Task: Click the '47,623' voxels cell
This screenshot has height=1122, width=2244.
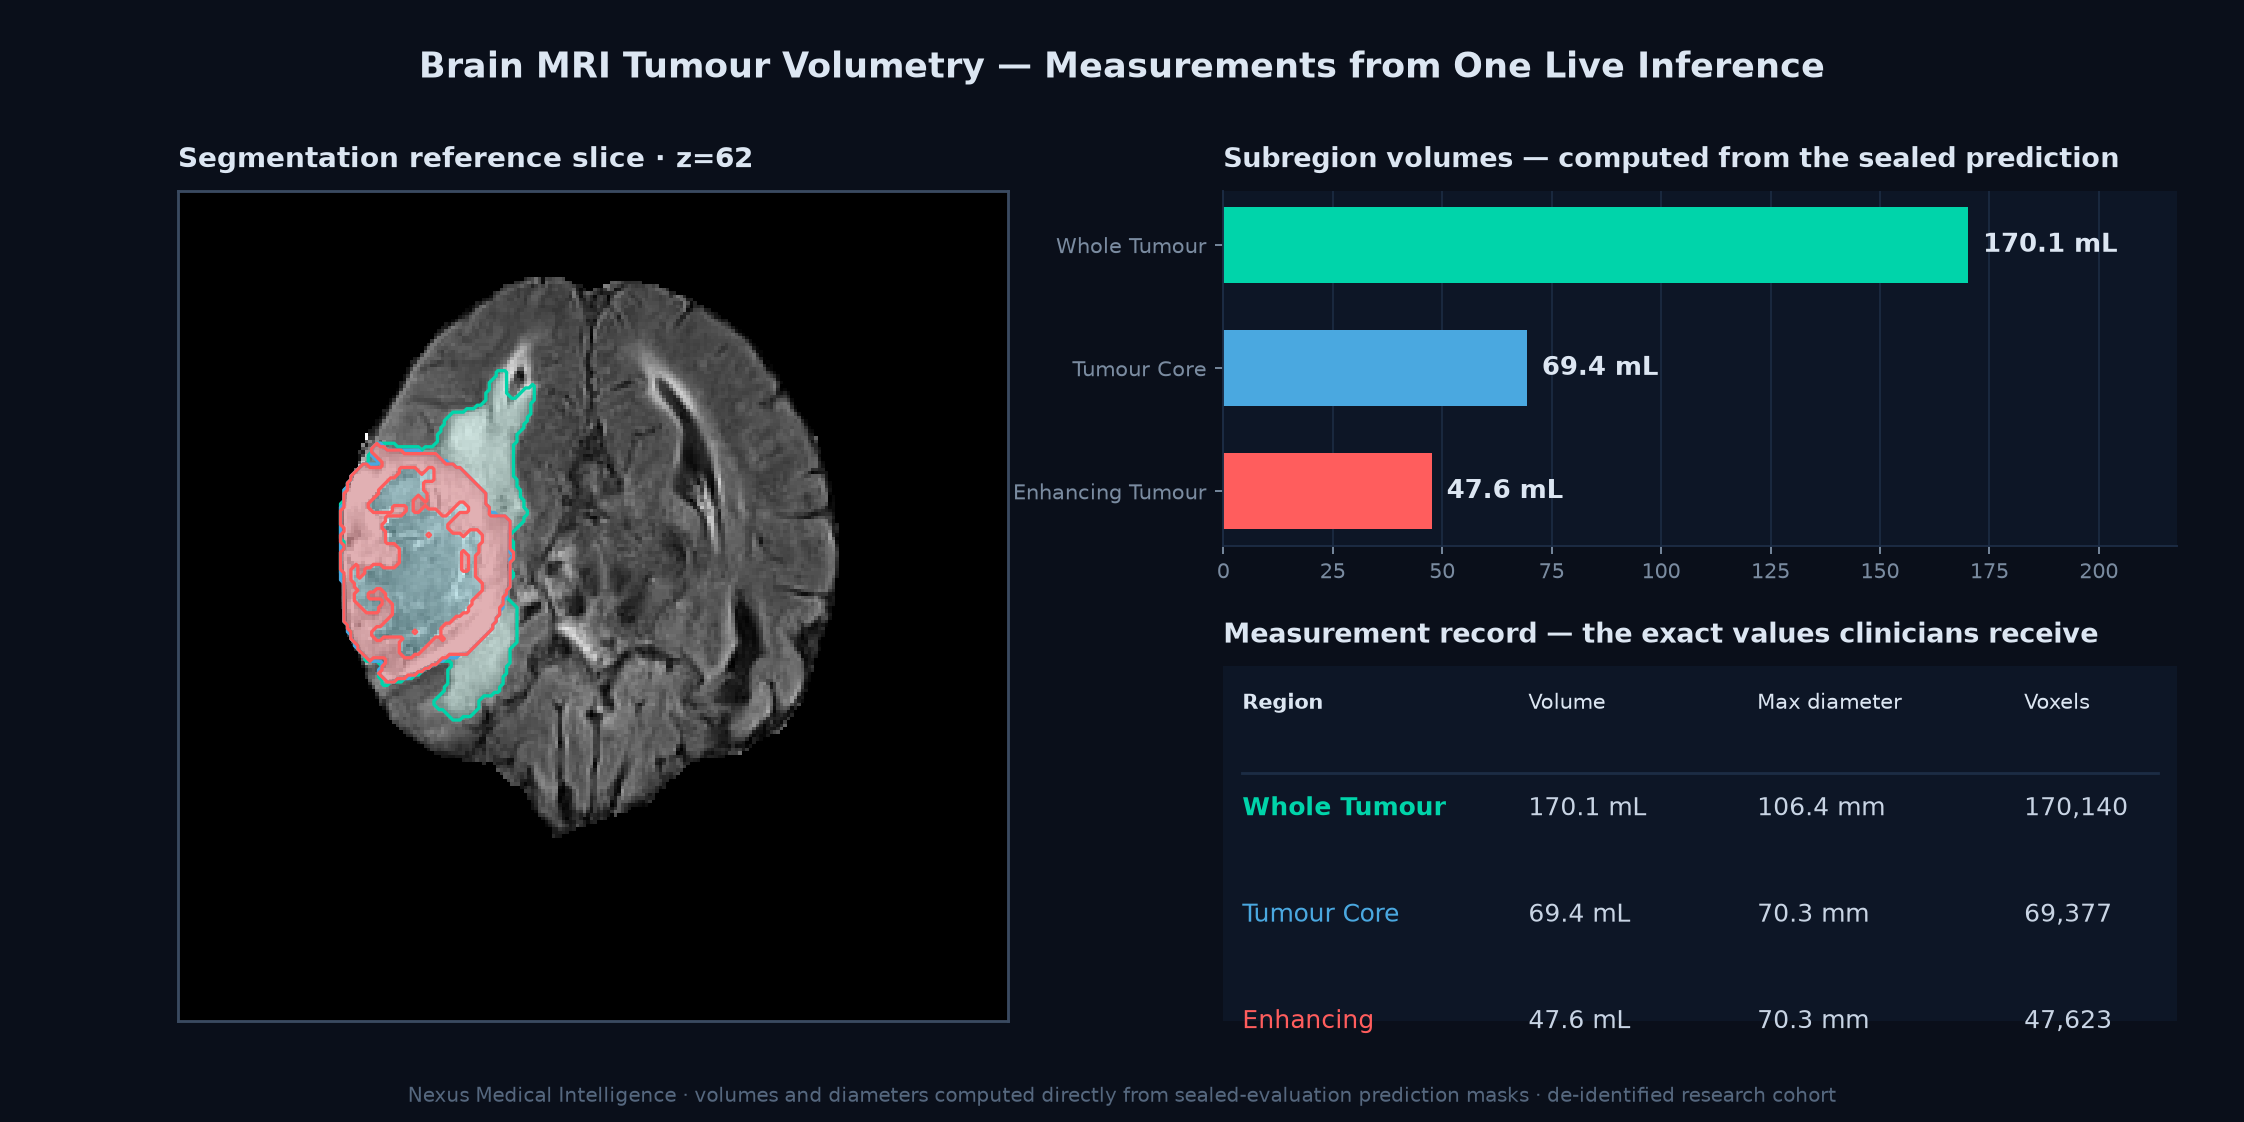Action: click(2067, 1020)
